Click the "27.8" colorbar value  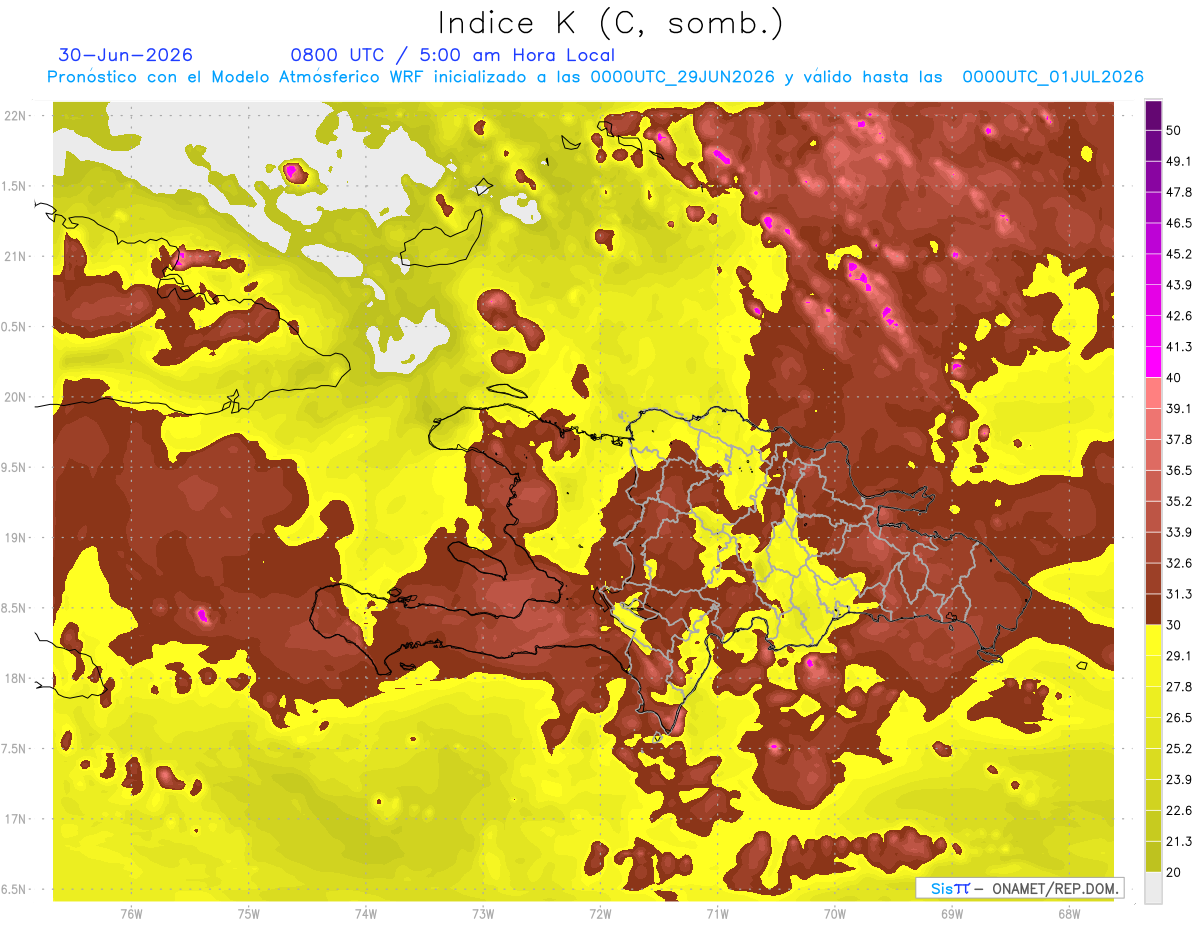(1179, 687)
